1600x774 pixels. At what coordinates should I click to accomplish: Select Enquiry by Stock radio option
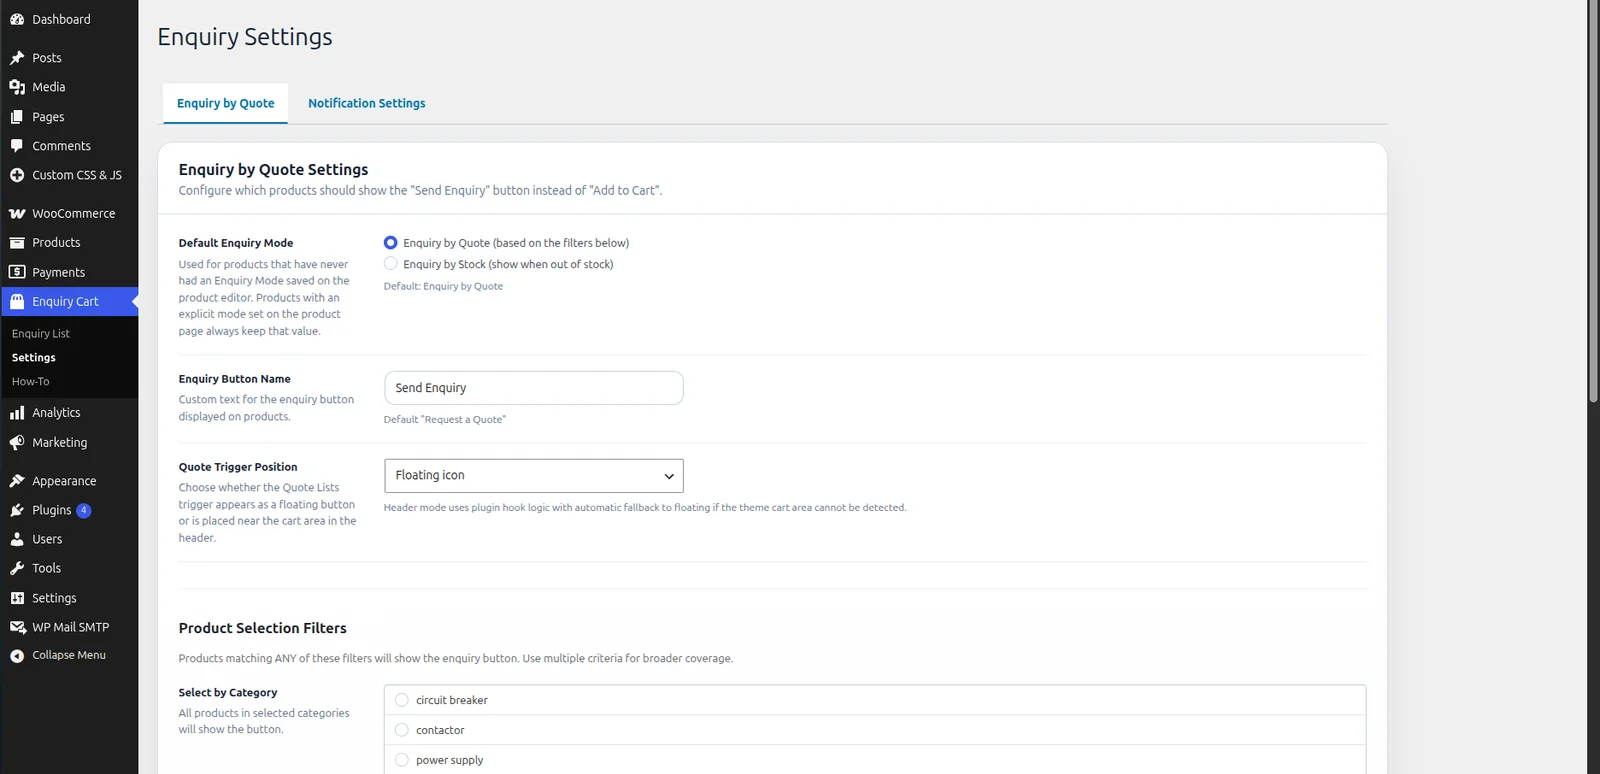point(391,264)
